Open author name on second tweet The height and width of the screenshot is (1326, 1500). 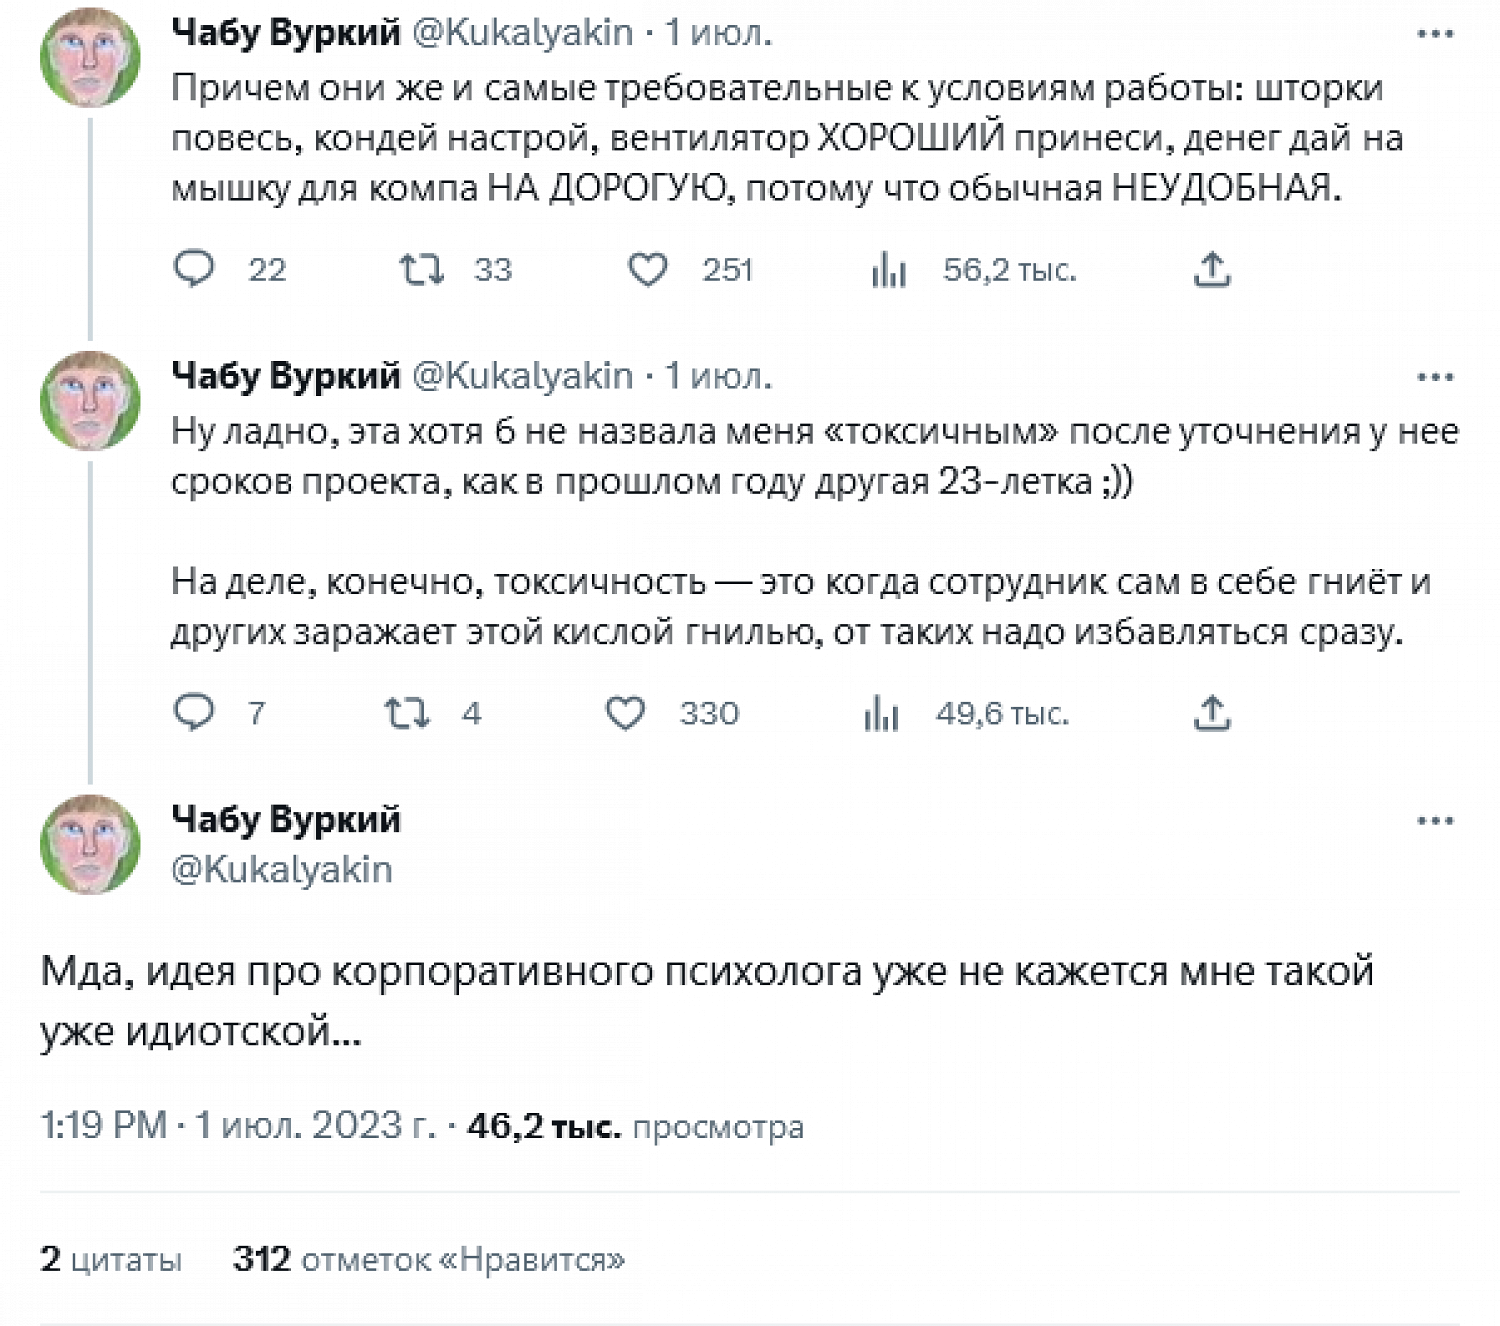pyautogui.click(x=286, y=376)
